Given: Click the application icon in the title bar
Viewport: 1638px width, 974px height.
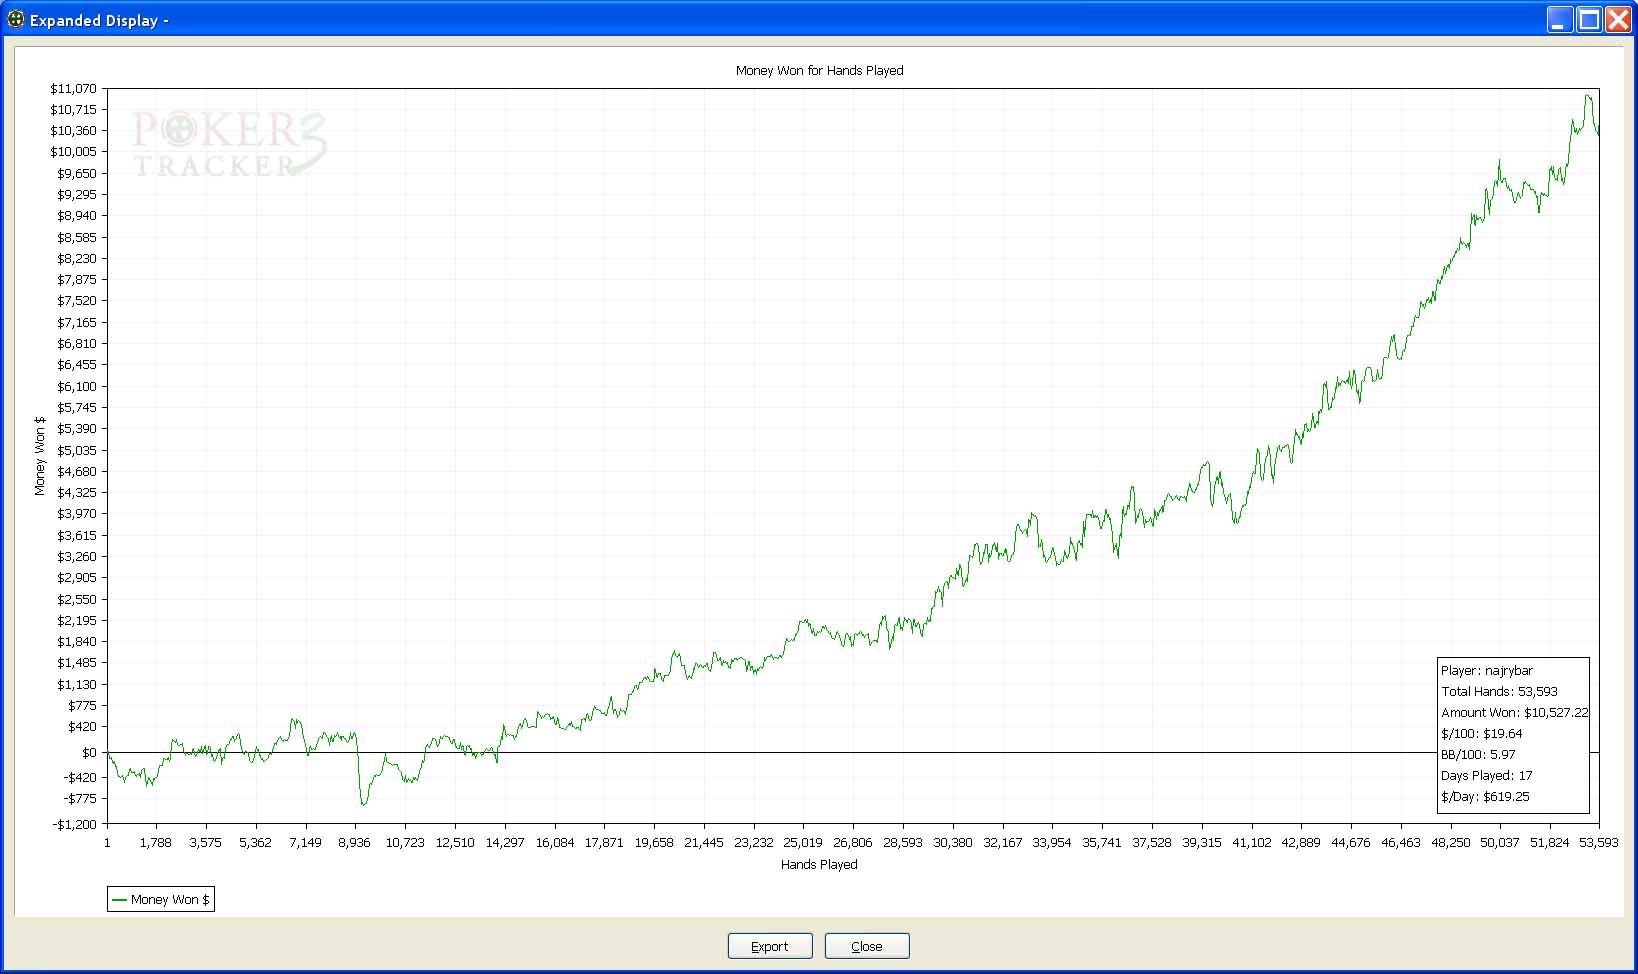Looking at the screenshot, I should [16, 19].
